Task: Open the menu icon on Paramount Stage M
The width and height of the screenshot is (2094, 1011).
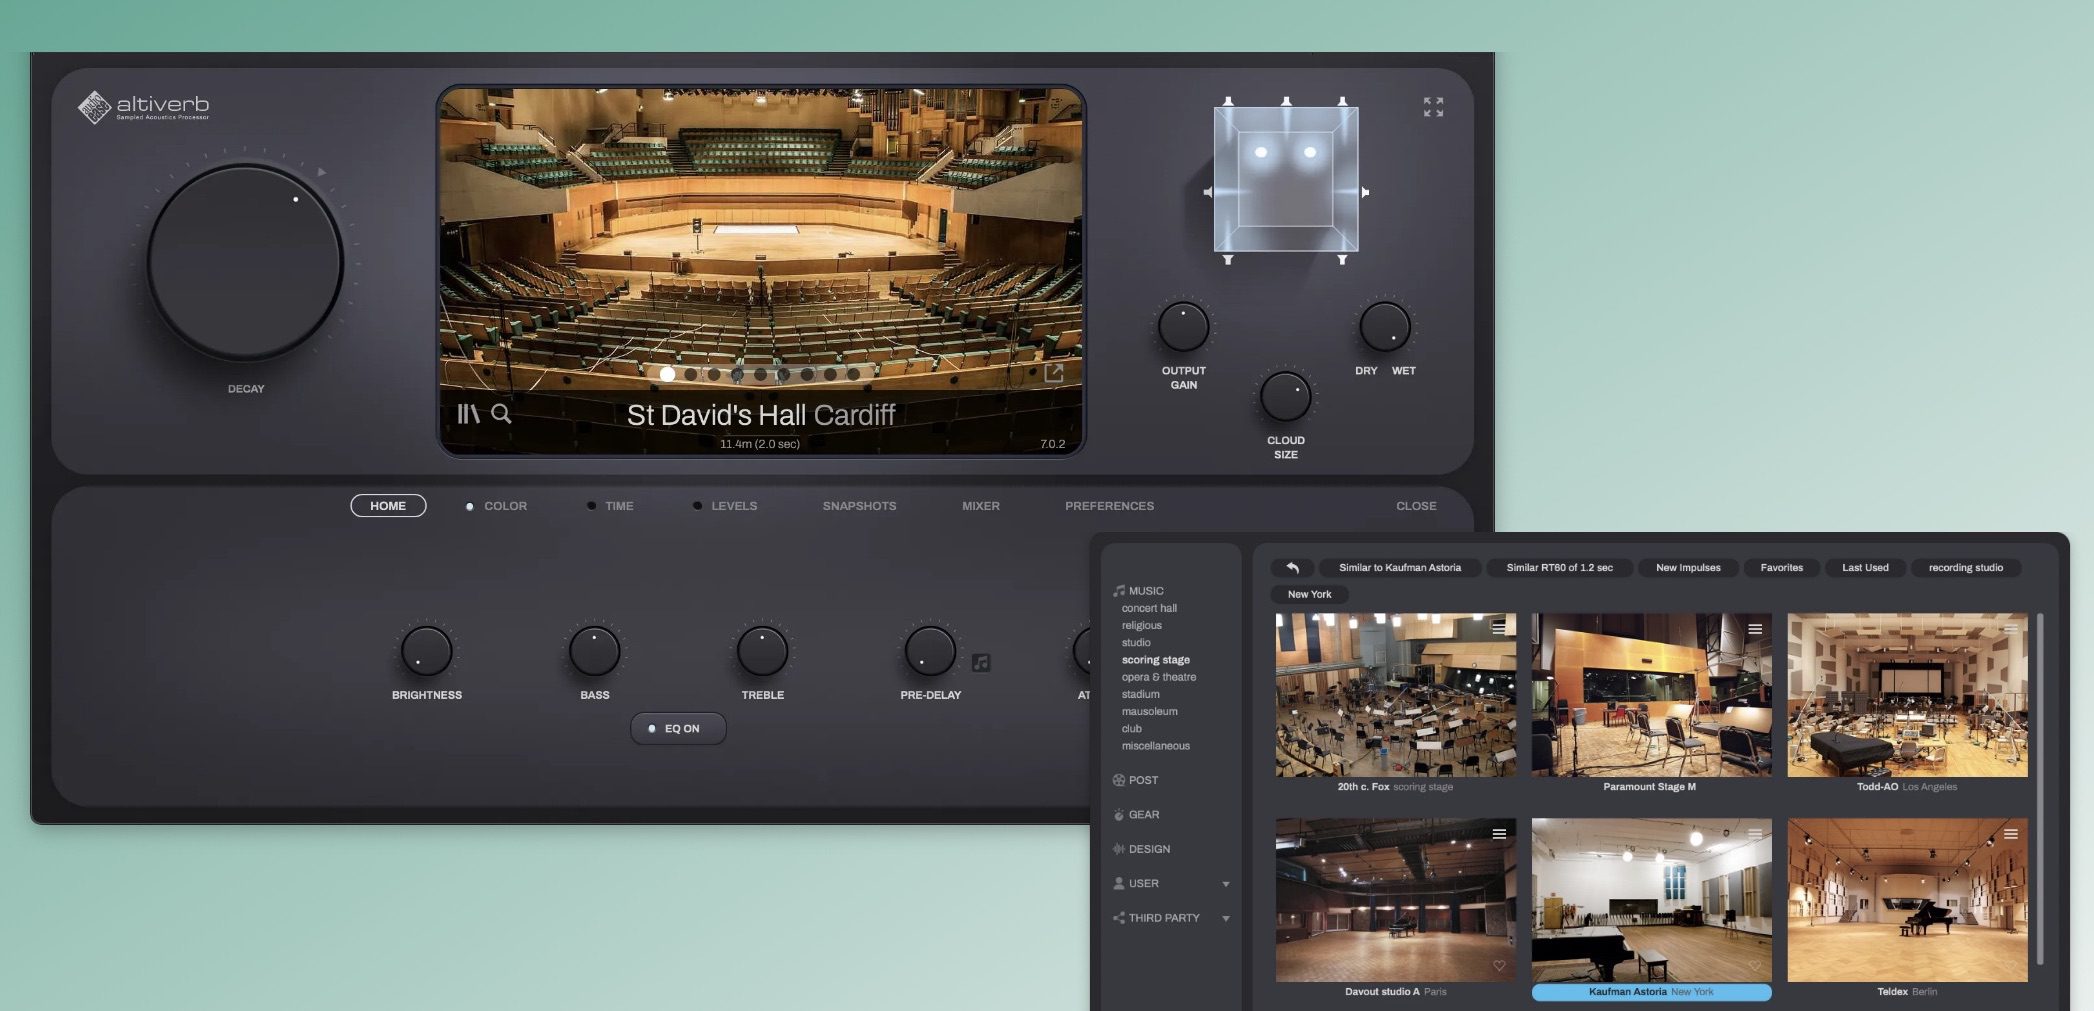Action: [x=1755, y=629]
